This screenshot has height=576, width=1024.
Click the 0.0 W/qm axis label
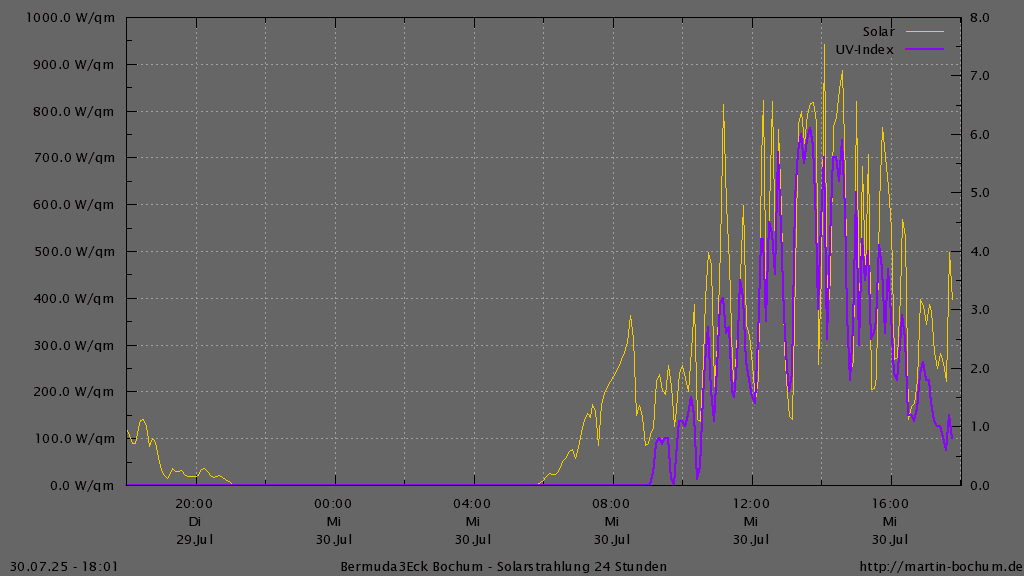pyautogui.click(x=82, y=486)
